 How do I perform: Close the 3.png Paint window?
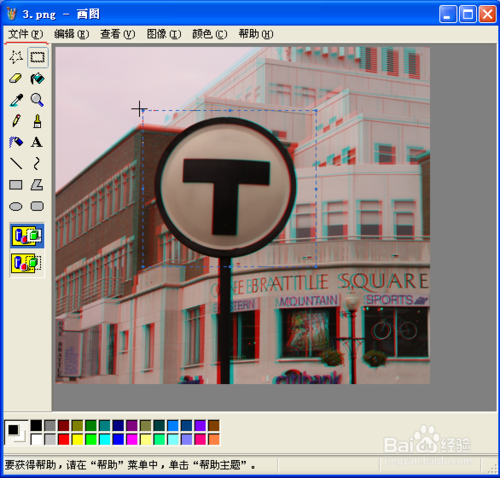click(487, 14)
